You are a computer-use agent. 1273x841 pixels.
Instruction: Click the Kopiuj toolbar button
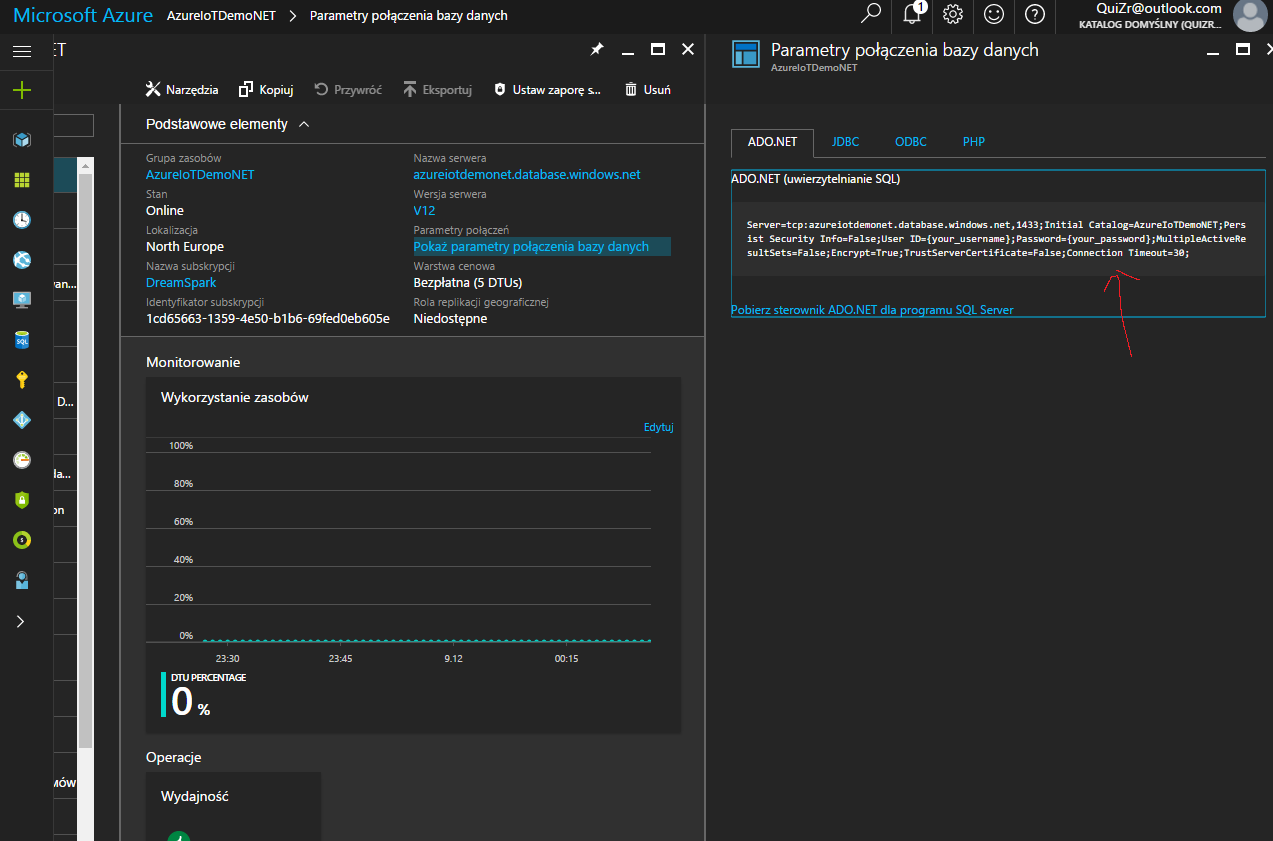(266, 90)
